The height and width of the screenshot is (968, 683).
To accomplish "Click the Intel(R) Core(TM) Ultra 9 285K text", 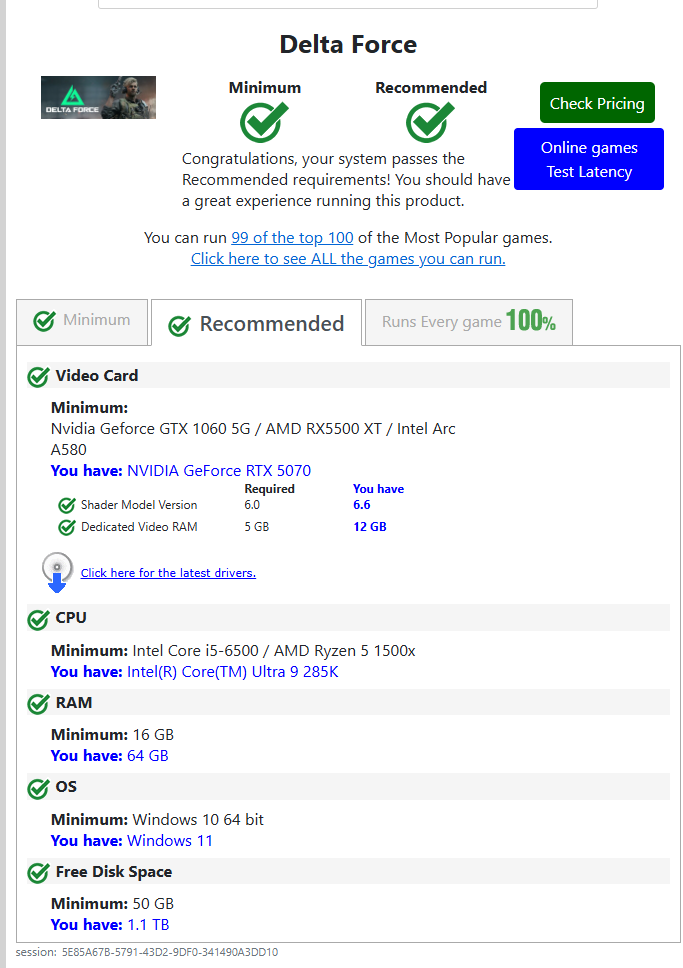I will 233,672.
